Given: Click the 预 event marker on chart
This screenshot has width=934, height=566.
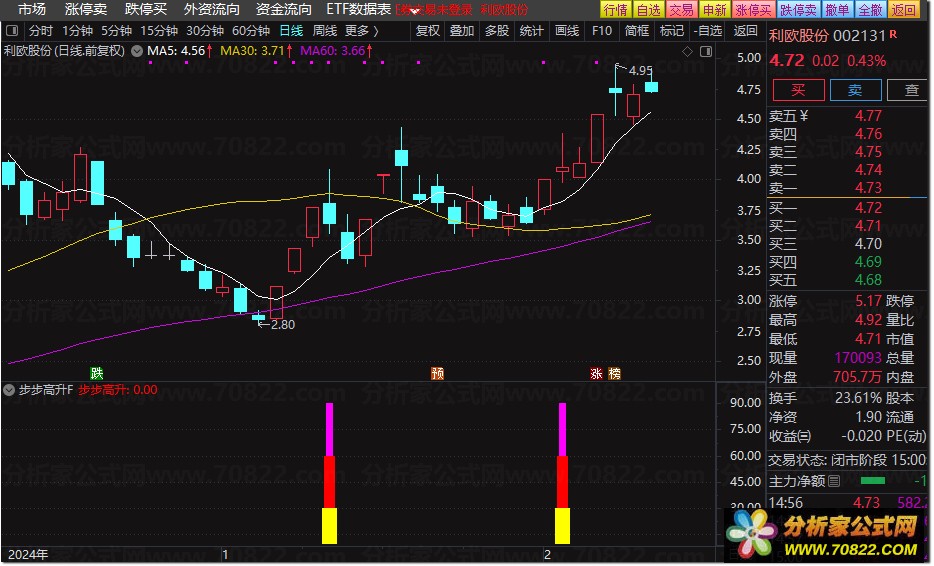Looking at the screenshot, I should 437,373.
